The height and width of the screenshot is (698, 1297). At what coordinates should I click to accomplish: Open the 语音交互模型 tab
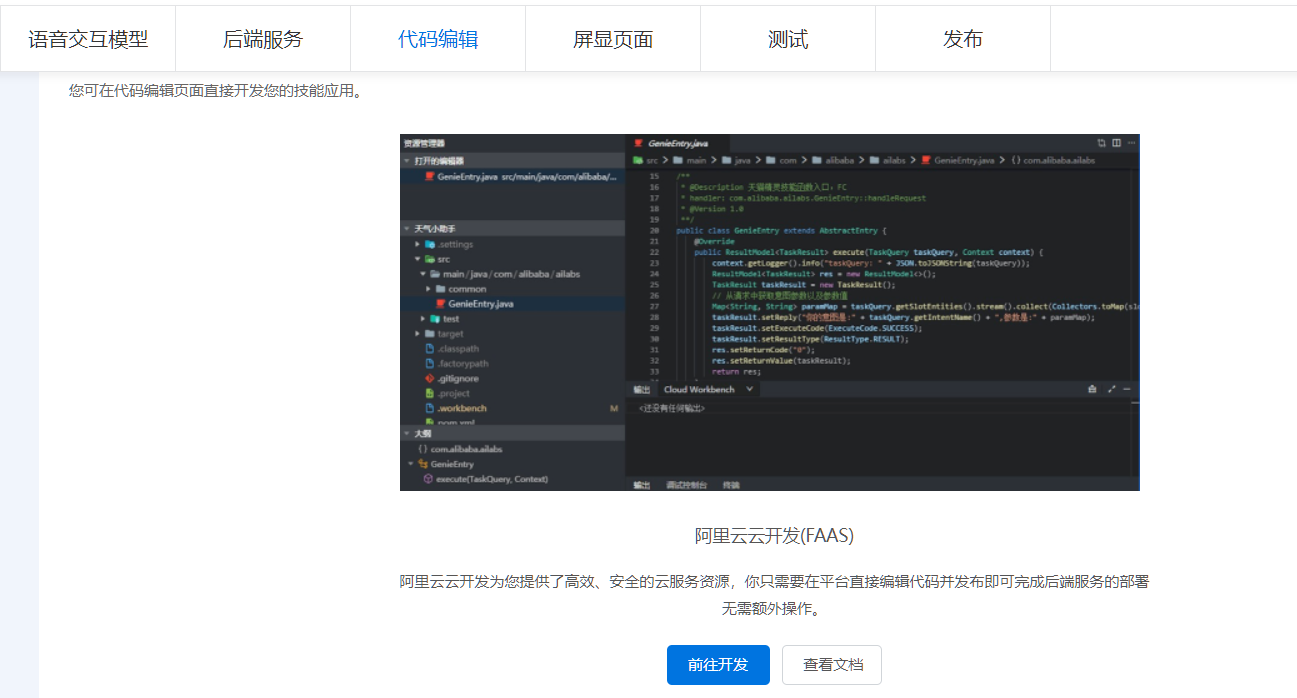point(88,39)
